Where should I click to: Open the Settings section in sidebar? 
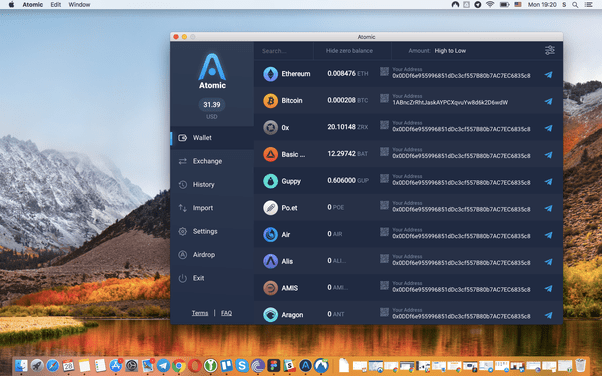coord(212,231)
